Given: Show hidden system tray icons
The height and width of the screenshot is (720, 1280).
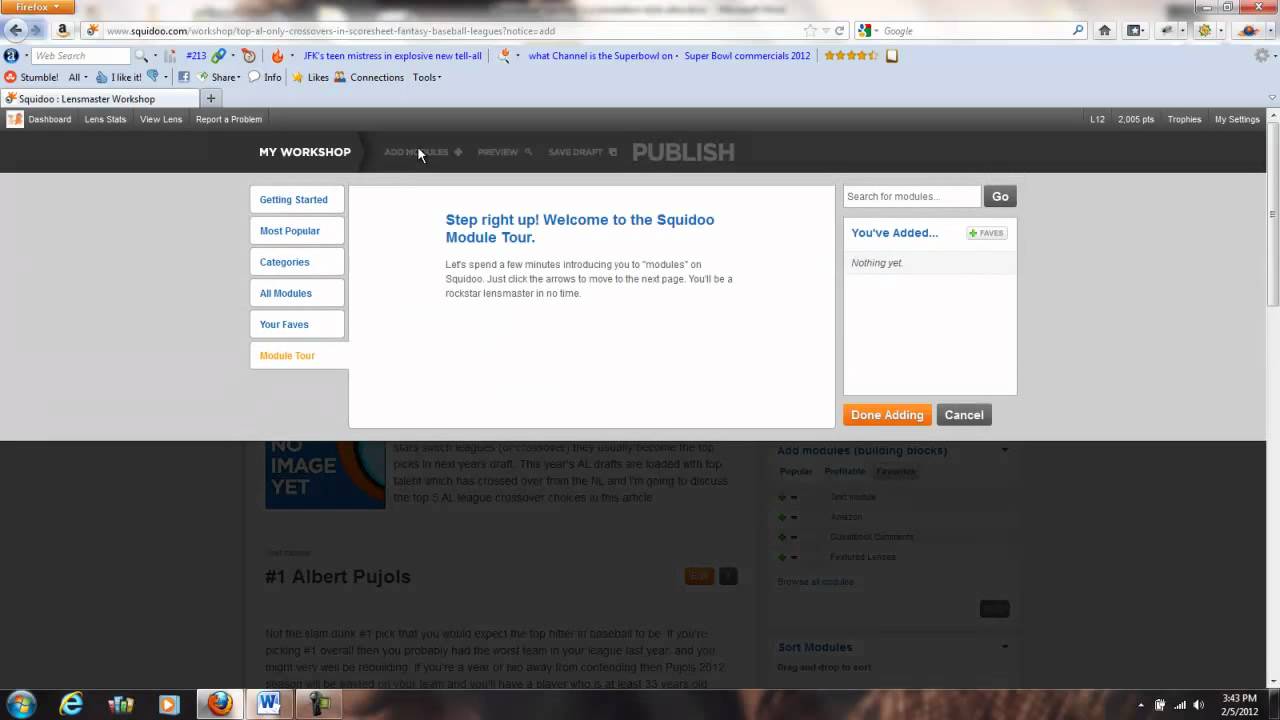Looking at the screenshot, I should coord(1141,705).
